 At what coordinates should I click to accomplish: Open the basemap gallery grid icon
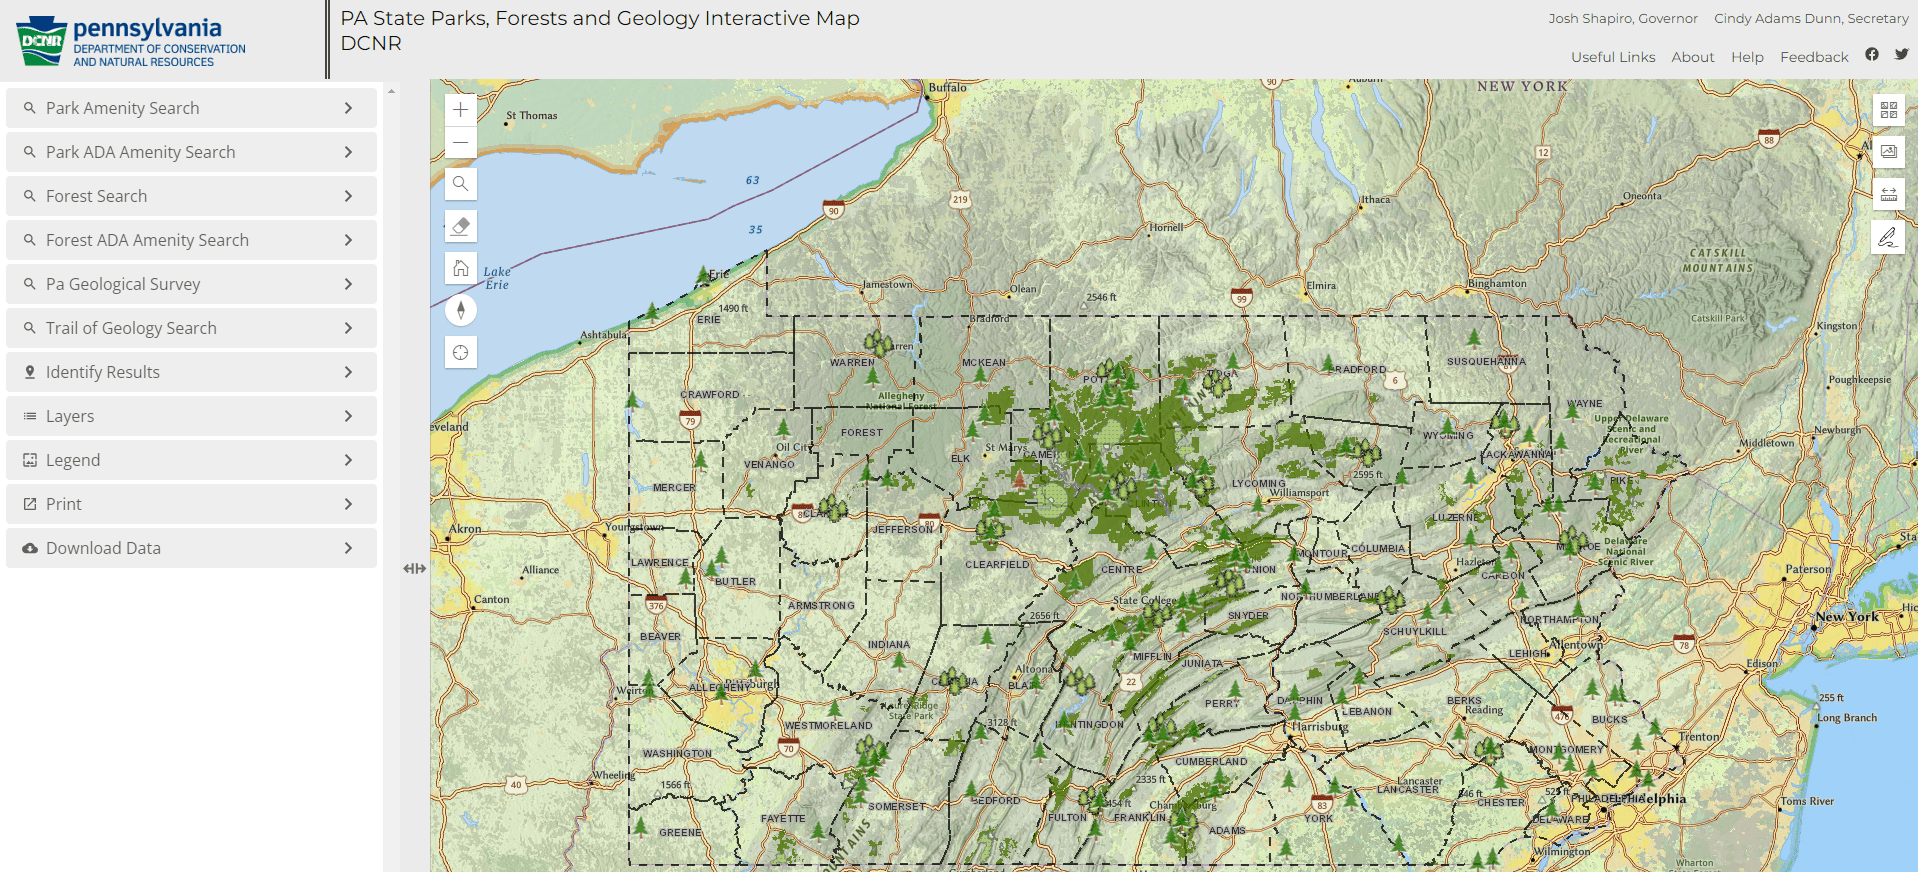tap(1888, 110)
